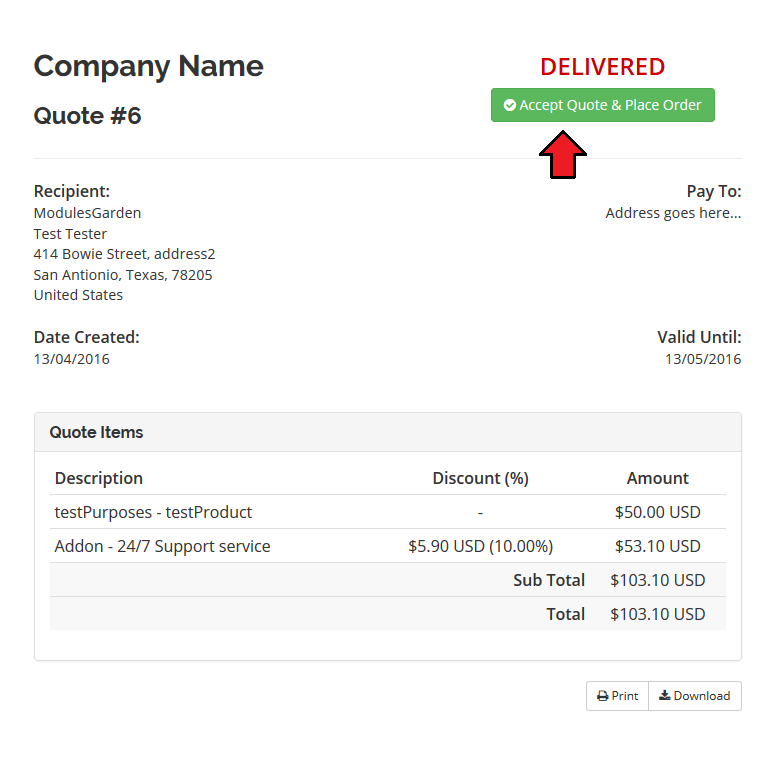Click the Total label in last row
Image resolution: width=773 pixels, height=769 pixels.
pos(566,614)
